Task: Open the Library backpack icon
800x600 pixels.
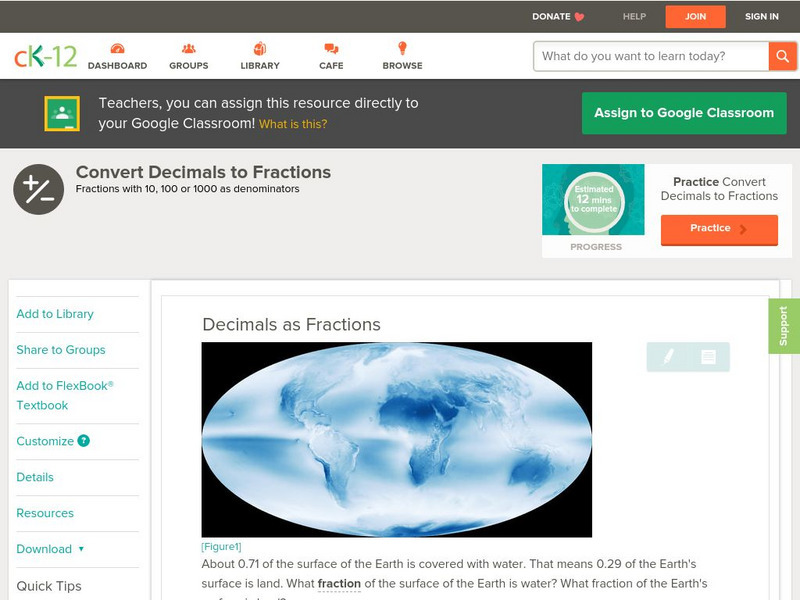Action: tap(260, 48)
